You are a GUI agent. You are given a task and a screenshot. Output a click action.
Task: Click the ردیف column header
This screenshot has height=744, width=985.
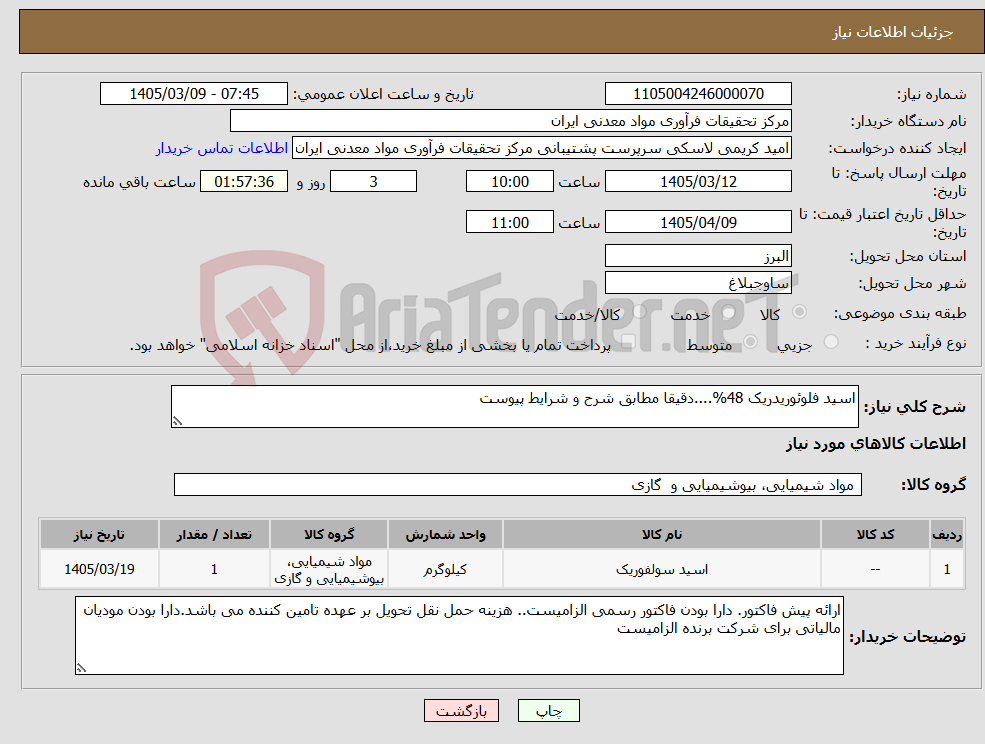(x=947, y=534)
